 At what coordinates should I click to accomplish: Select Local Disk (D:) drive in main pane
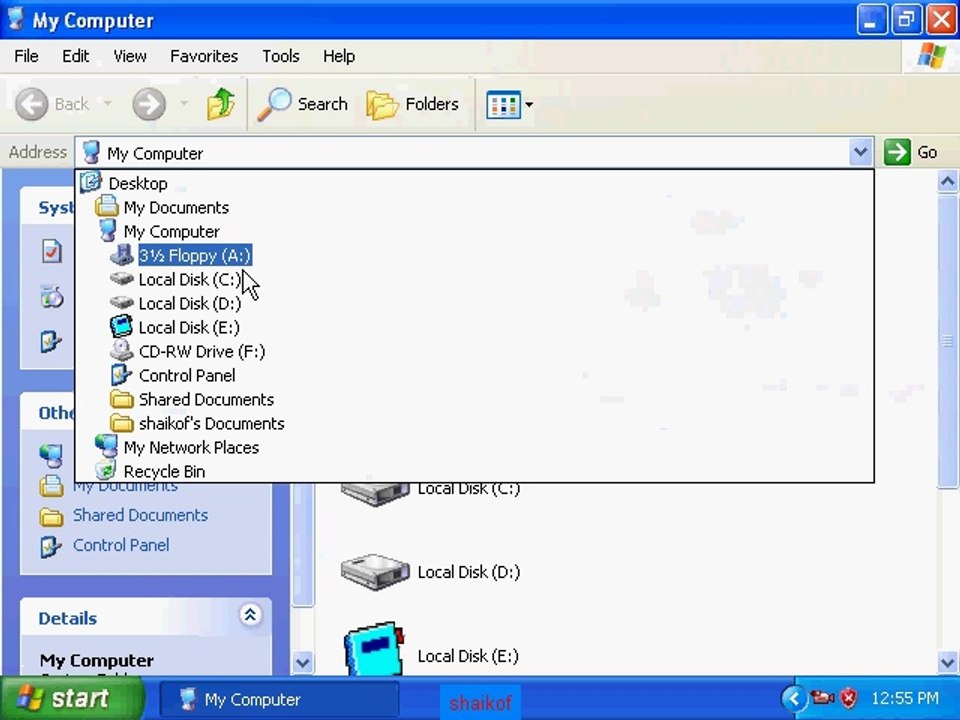point(430,572)
